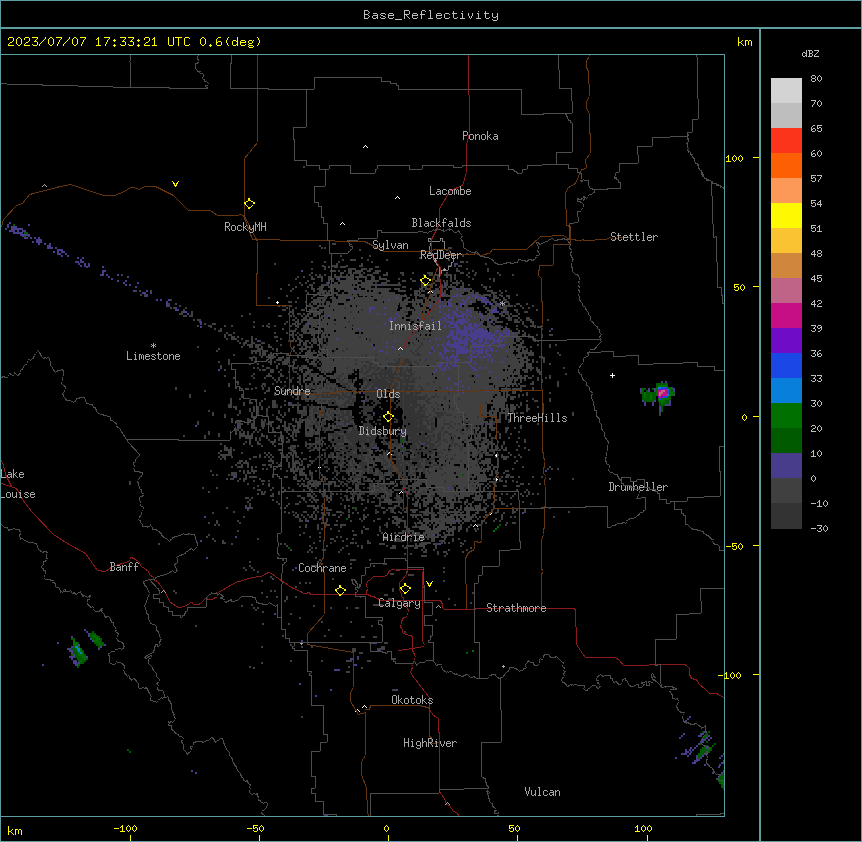Click the RockyMH label

coord(245,227)
